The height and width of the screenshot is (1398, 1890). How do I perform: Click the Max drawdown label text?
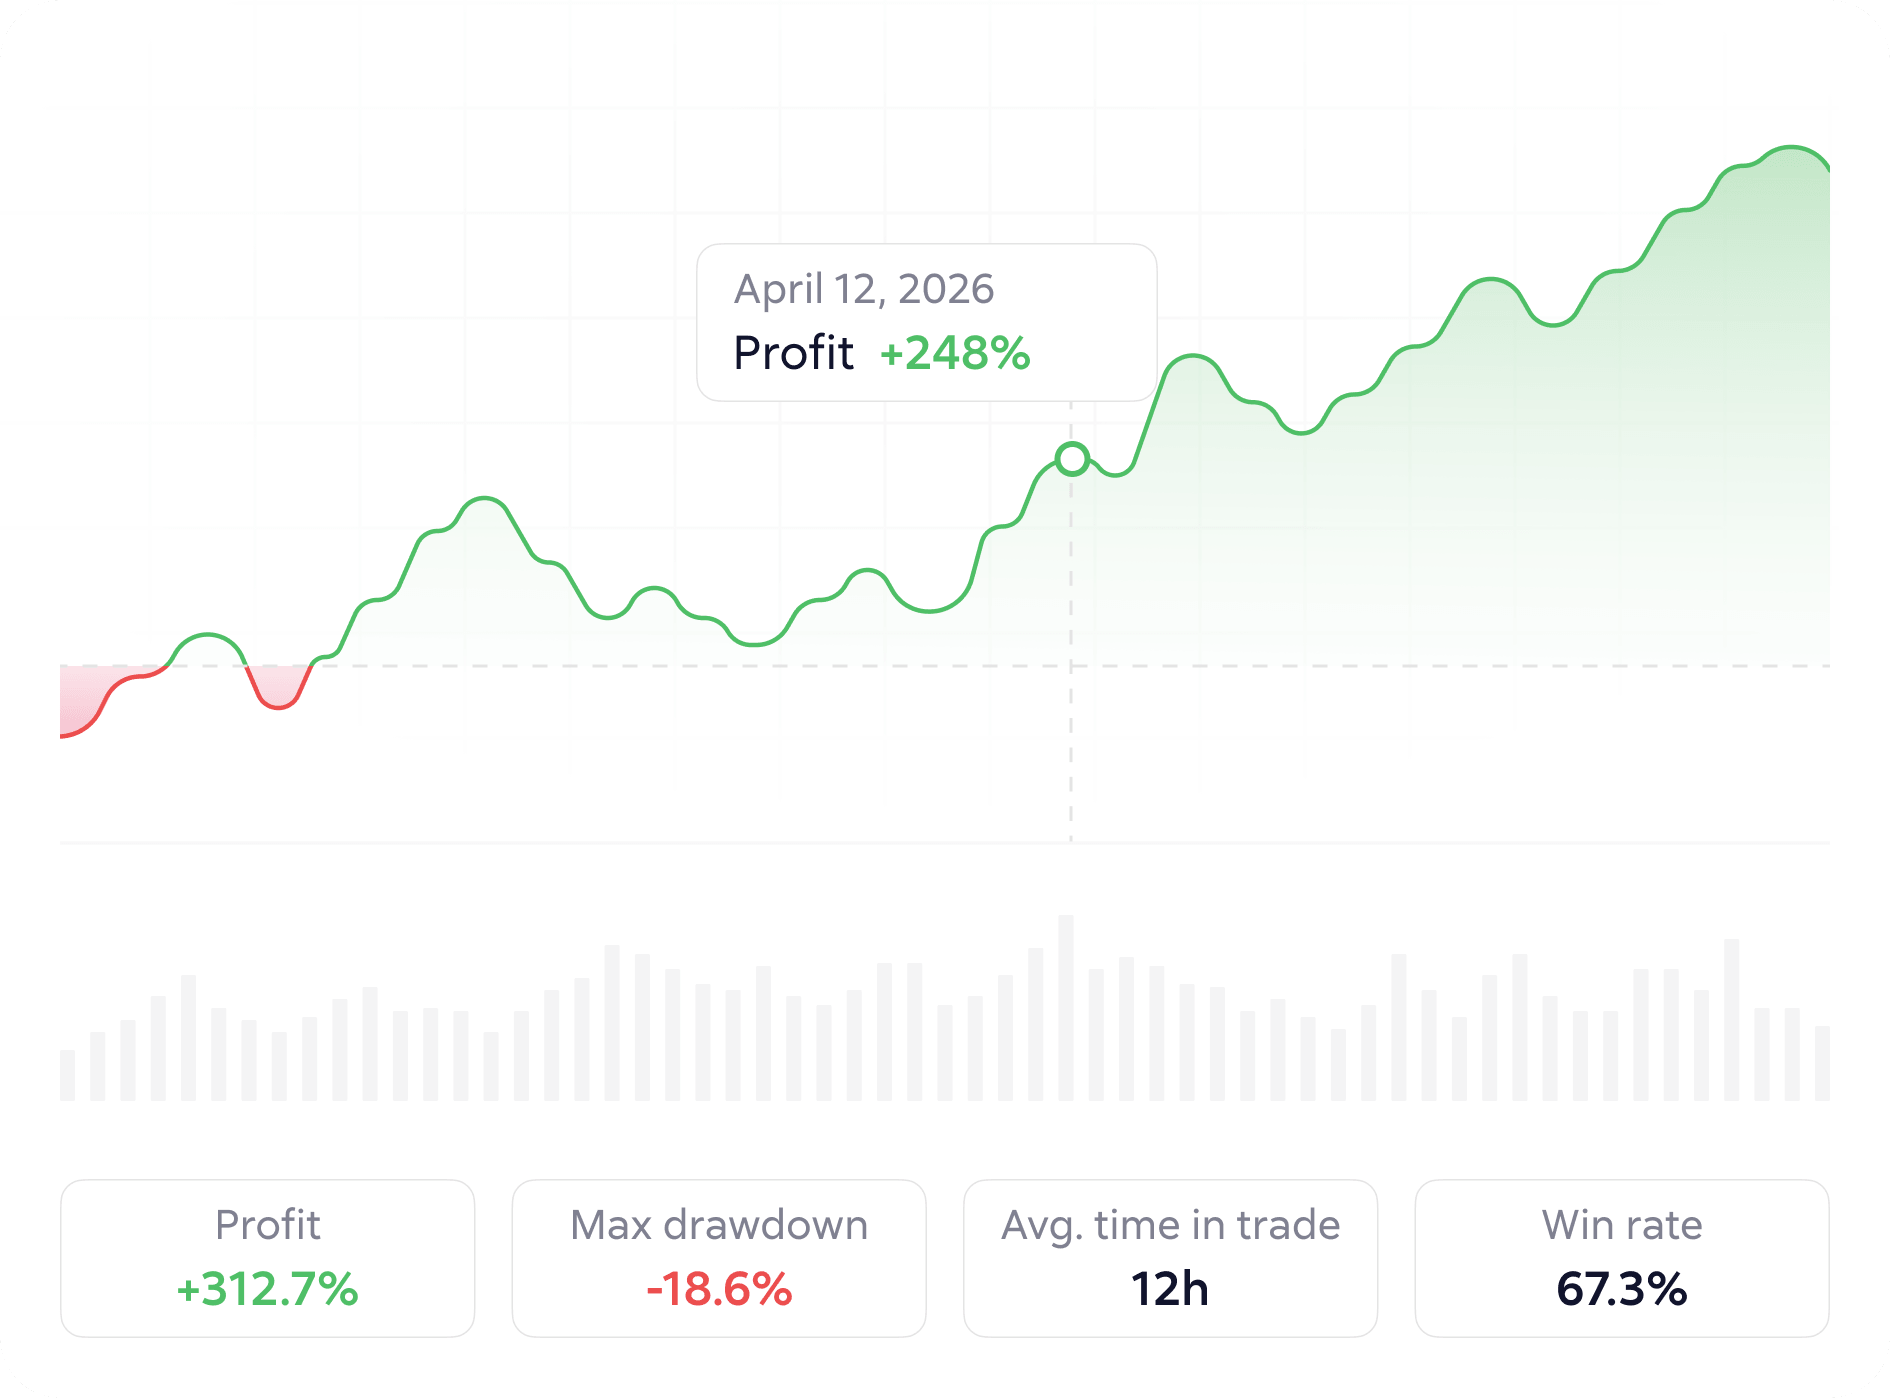[x=719, y=1225]
